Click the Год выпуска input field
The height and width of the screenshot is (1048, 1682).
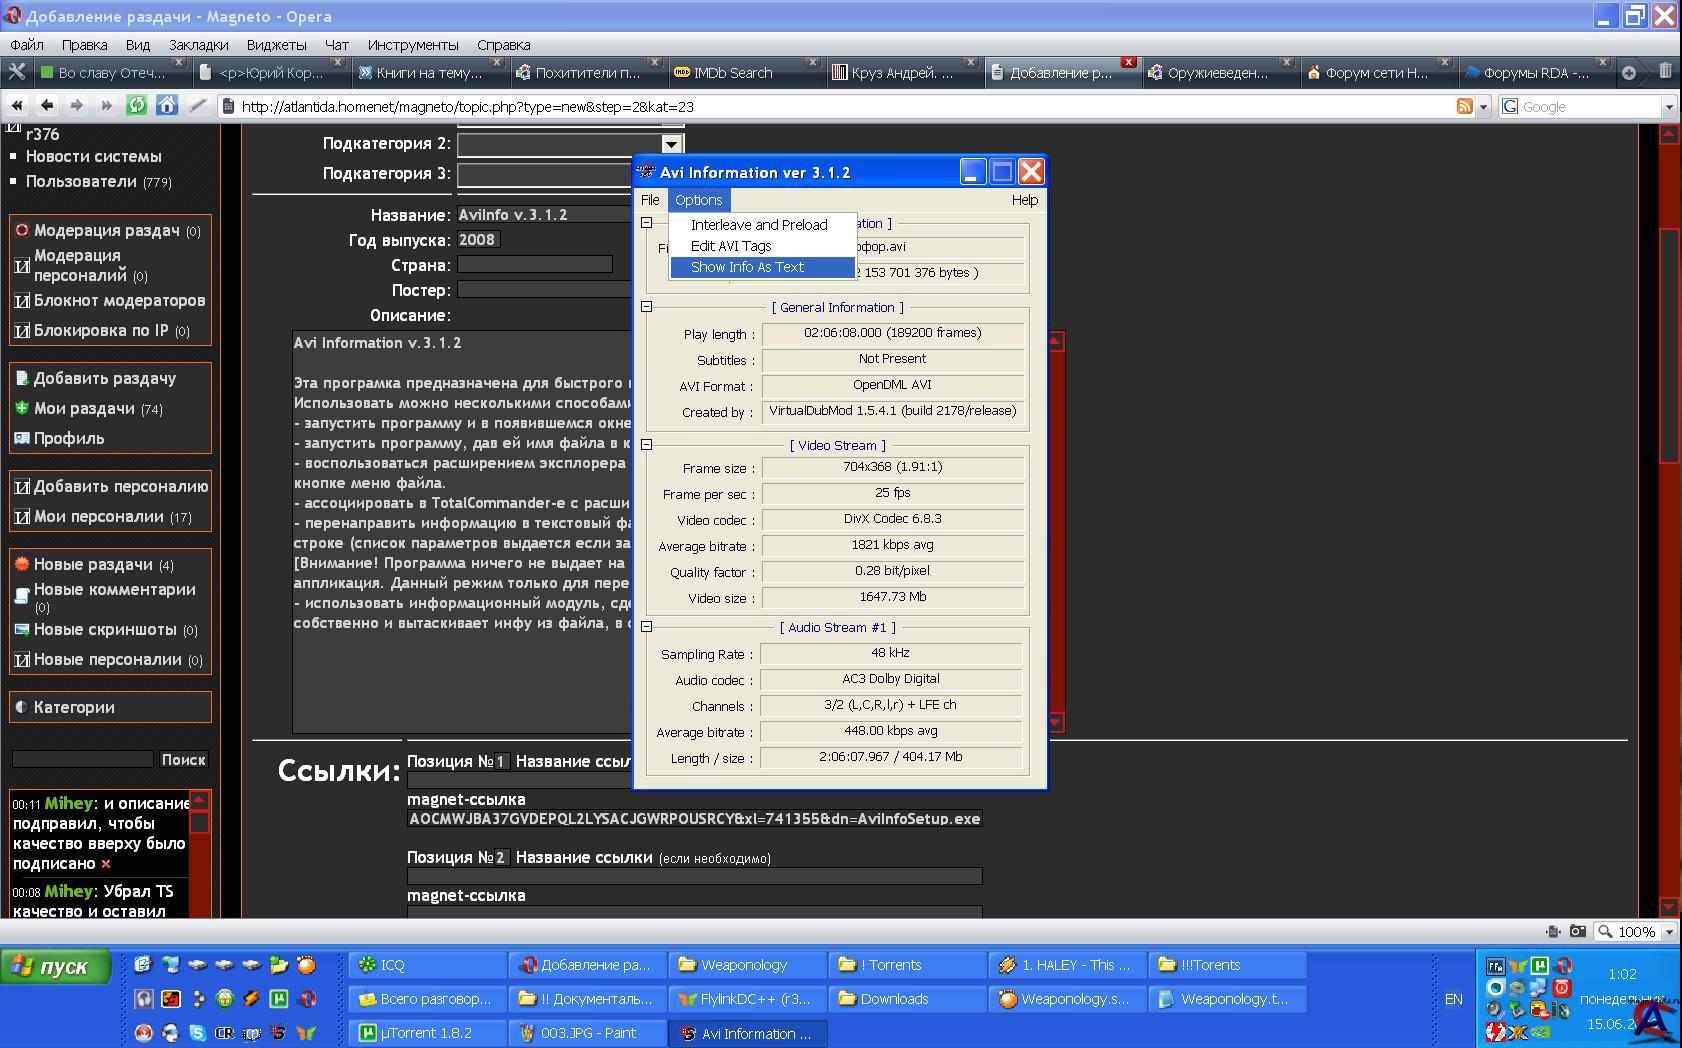click(x=478, y=240)
